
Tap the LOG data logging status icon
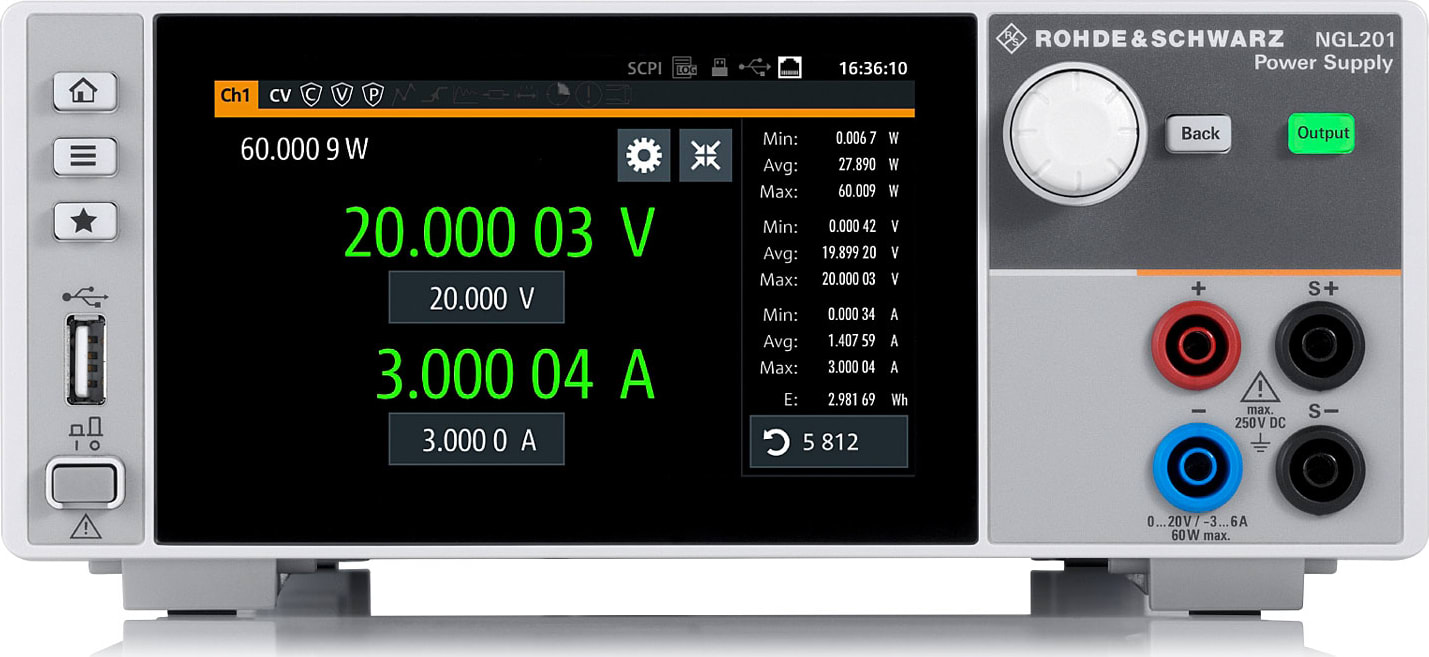coord(685,68)
